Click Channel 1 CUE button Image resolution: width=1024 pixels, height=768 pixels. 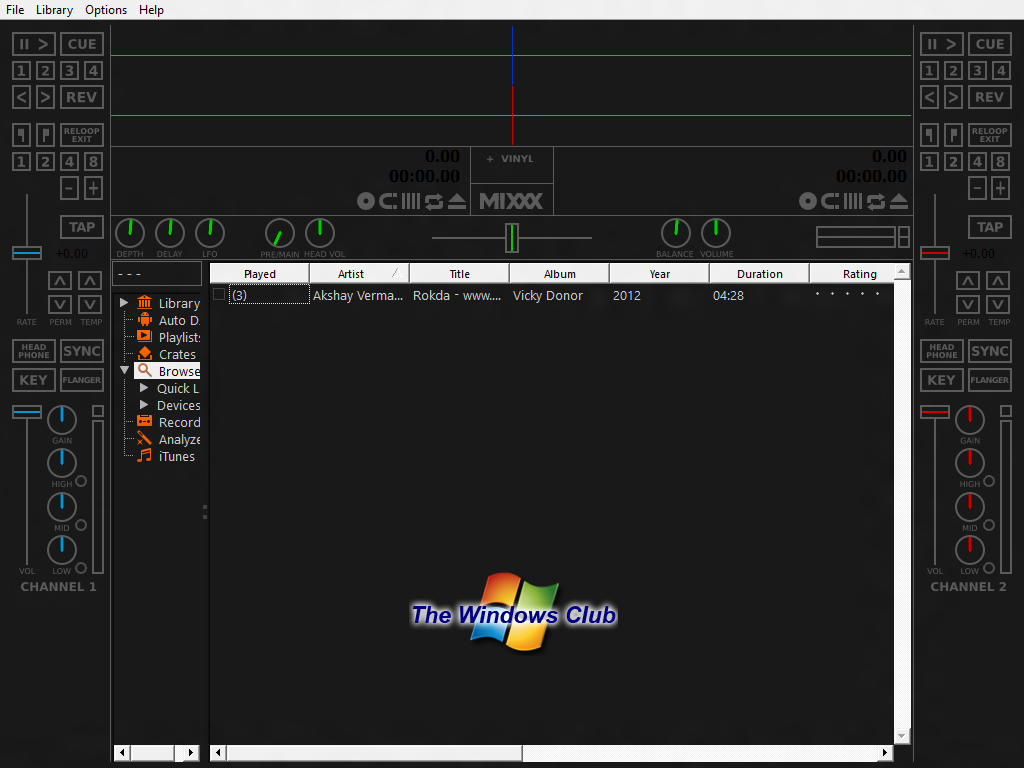(x=82, y=44)
